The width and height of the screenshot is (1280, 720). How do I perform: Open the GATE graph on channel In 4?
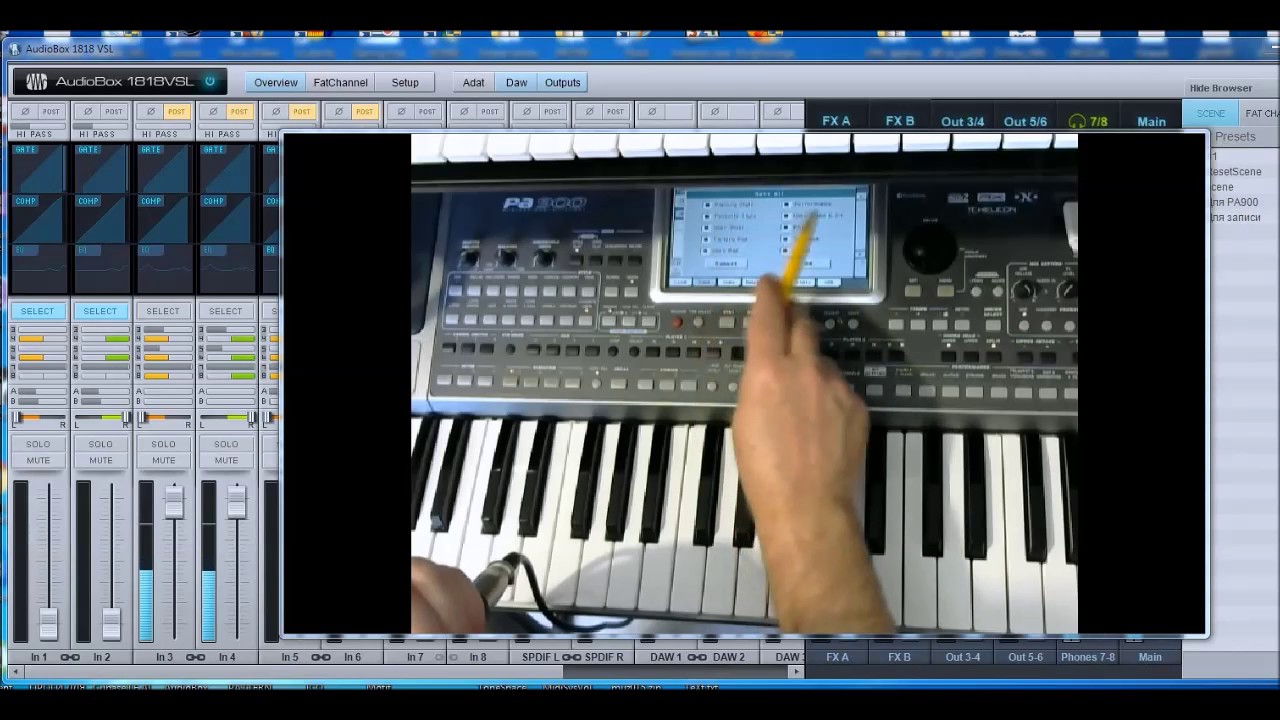coord(226,167)
